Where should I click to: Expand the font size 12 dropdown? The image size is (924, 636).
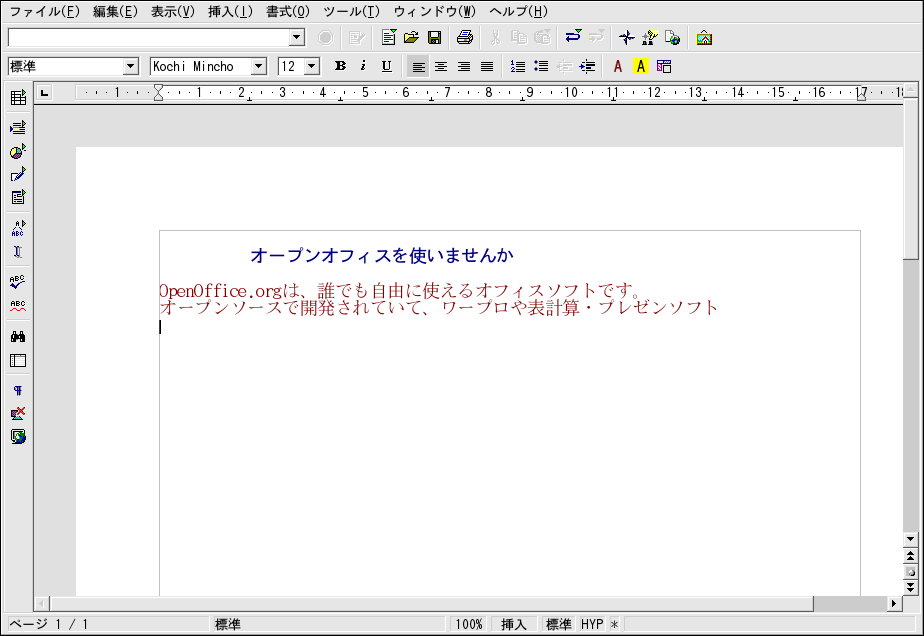[311, 66]
